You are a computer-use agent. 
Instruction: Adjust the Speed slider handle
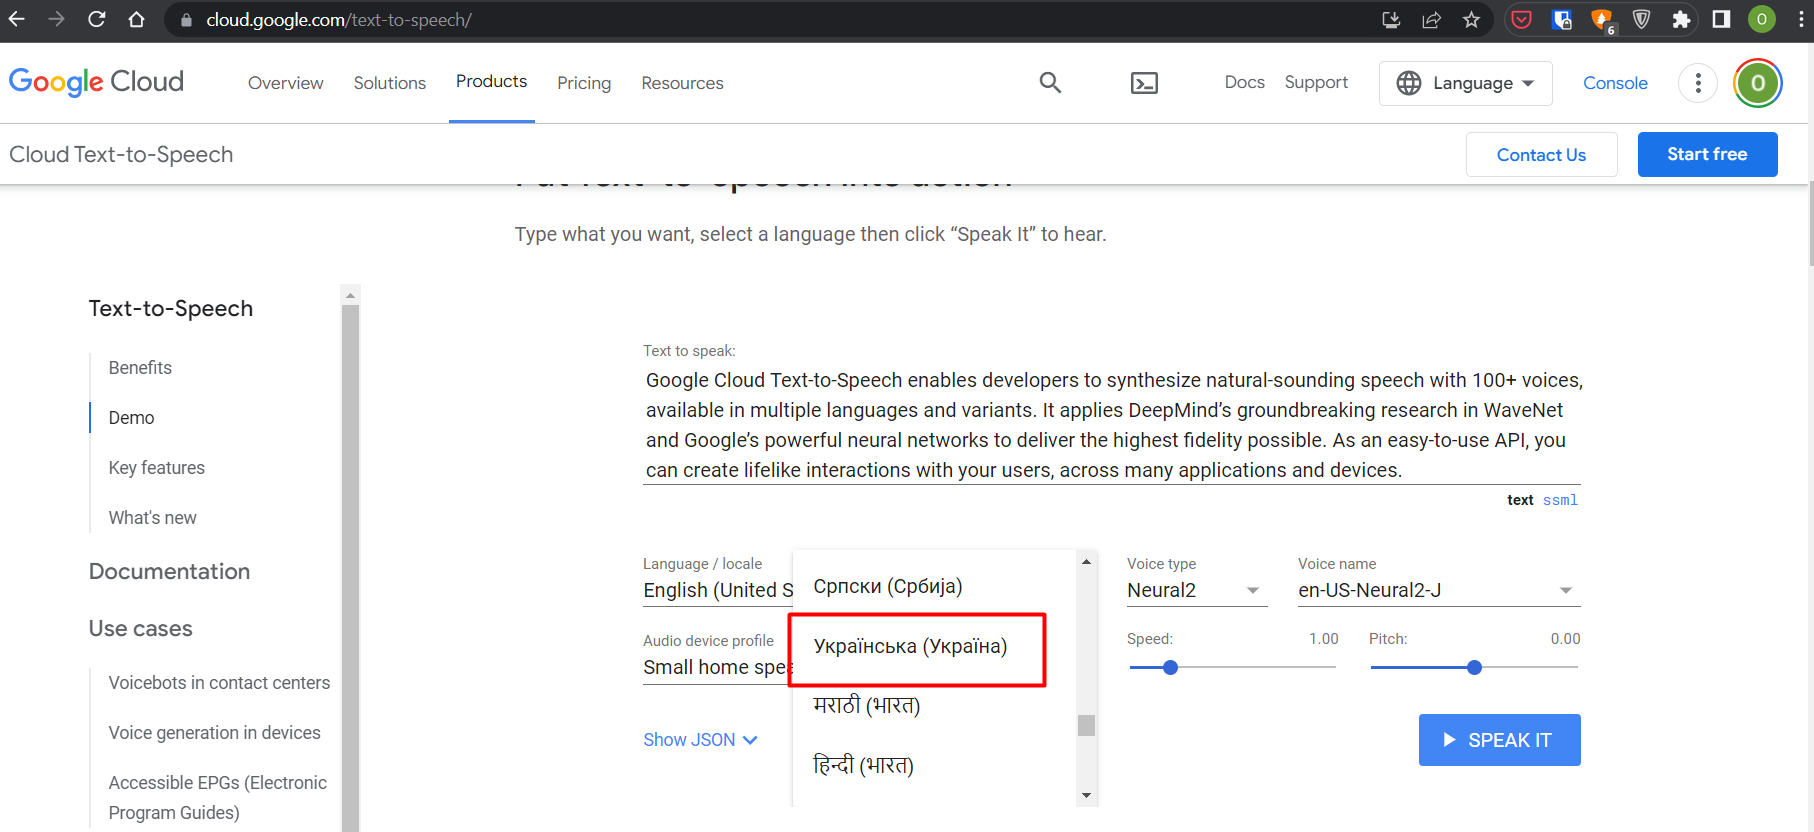point(1170,668)
